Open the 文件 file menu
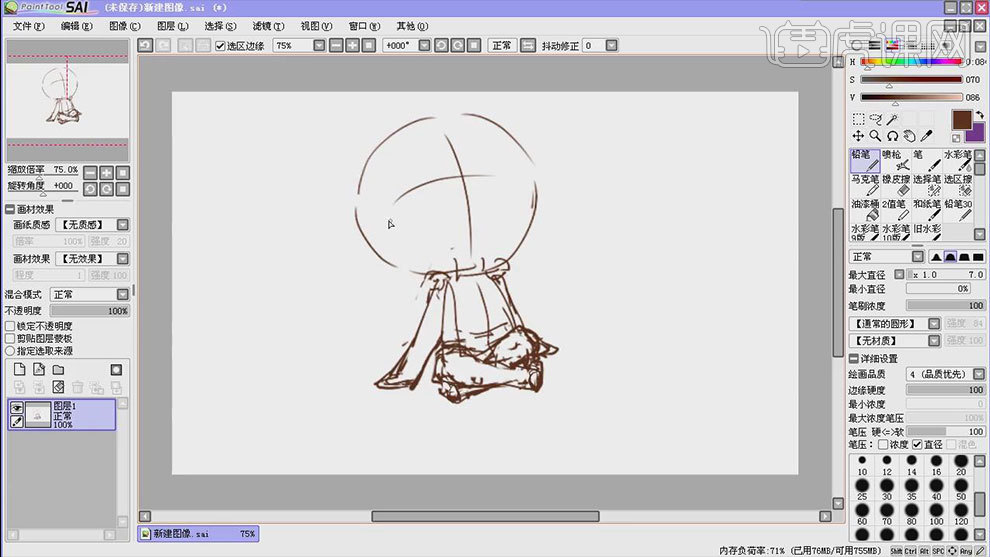This screenshot has width=990, height=557. [28, 26]
